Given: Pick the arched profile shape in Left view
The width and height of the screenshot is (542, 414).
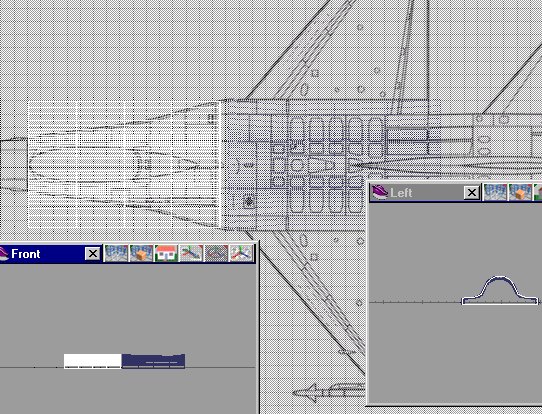Looking at the screenshot, I should pyautogui.click(x=500, y=291).
